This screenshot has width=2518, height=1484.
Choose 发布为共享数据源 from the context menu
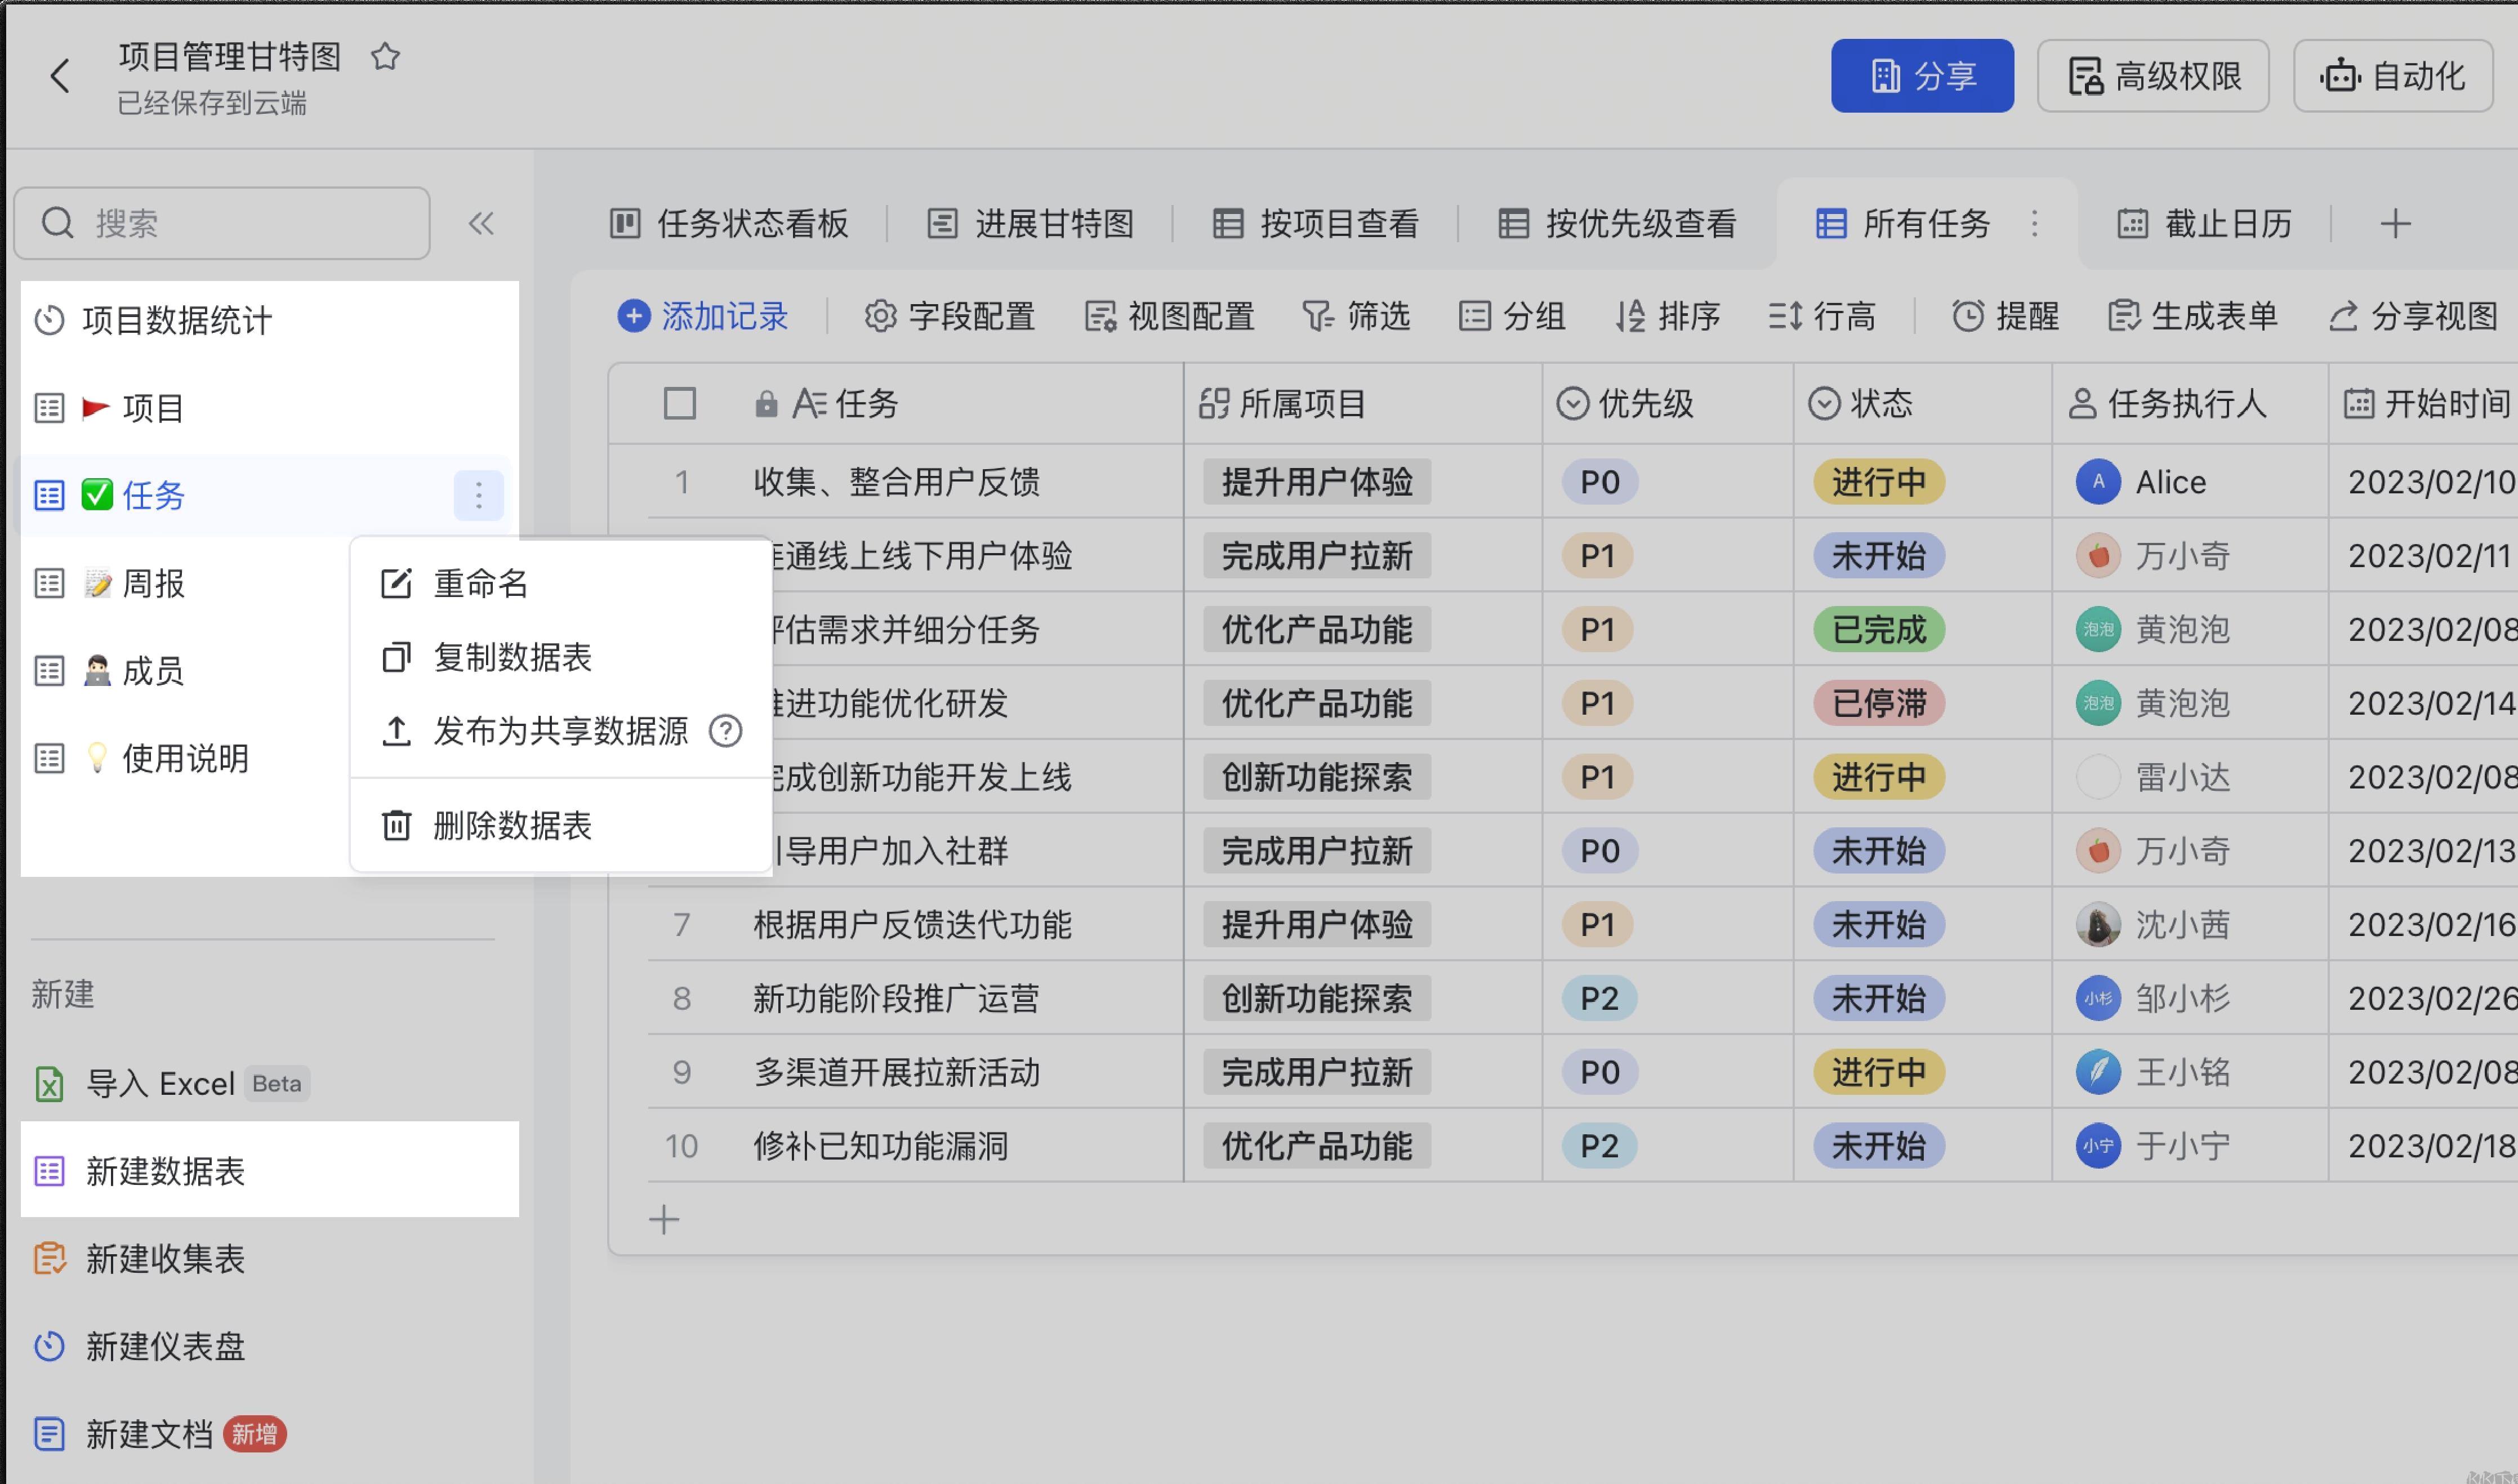tap(561, 731)
